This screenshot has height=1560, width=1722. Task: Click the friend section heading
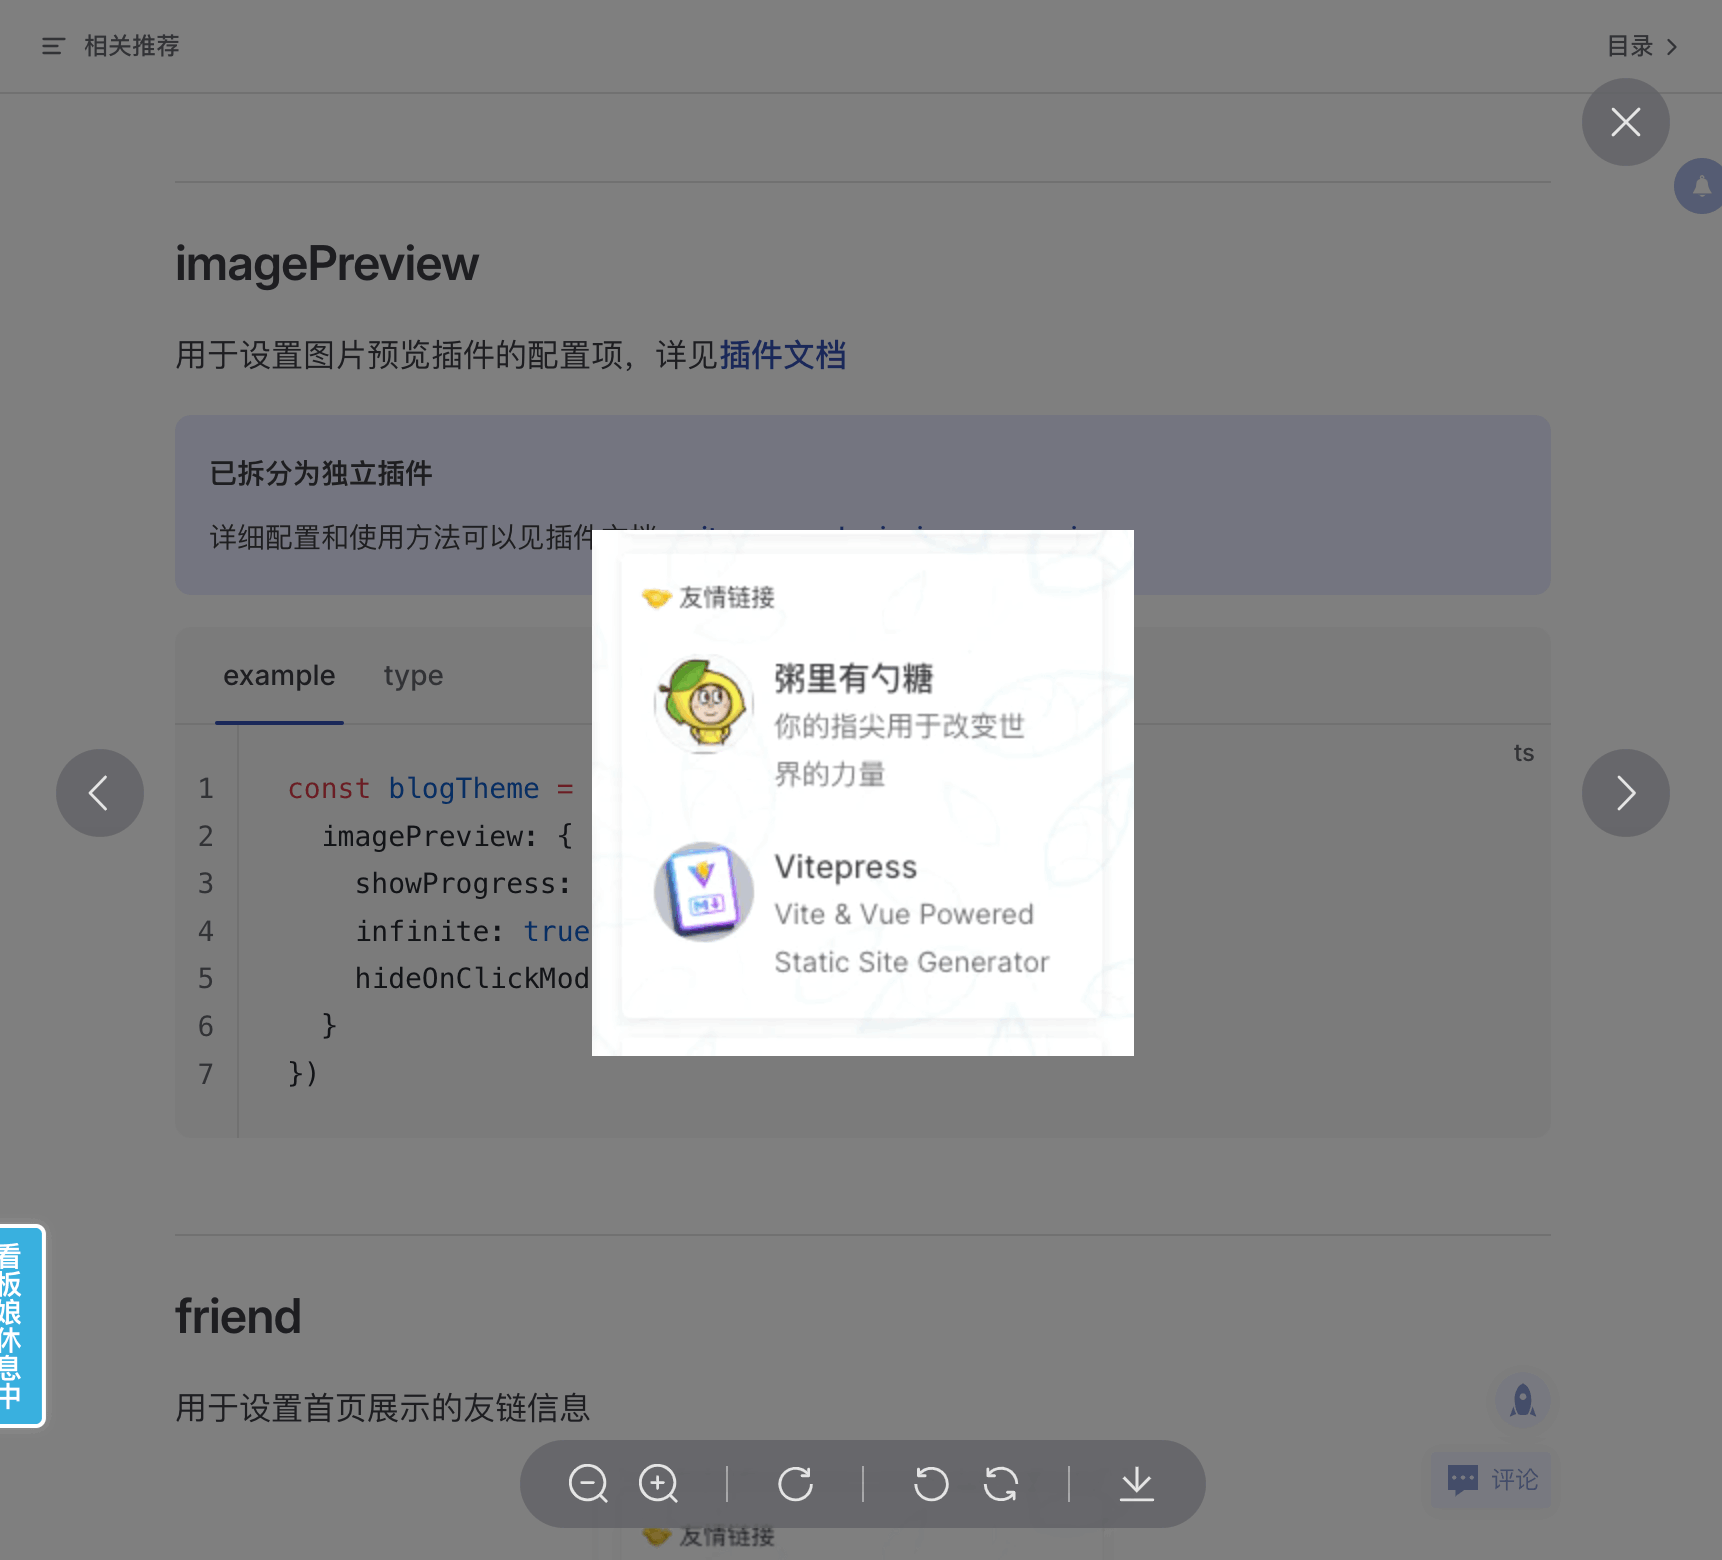point(238,1316)
